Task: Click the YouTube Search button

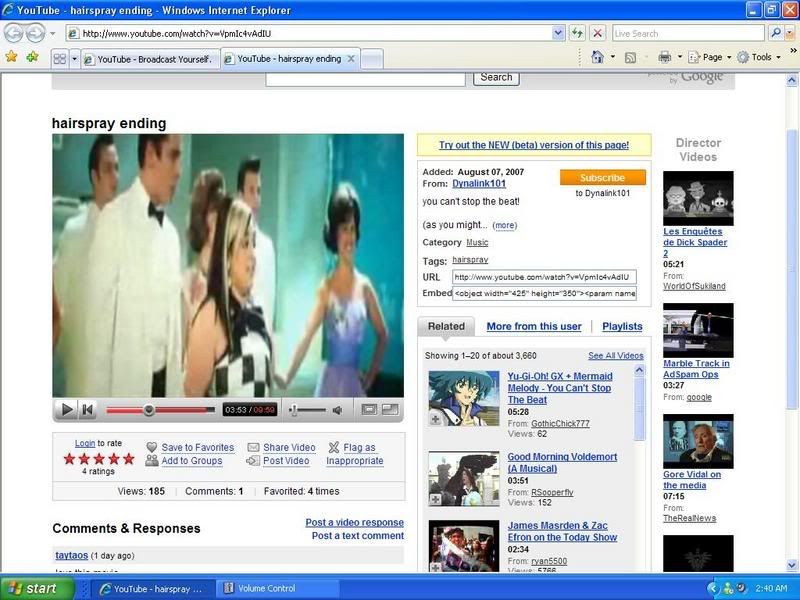Action: 496,78
